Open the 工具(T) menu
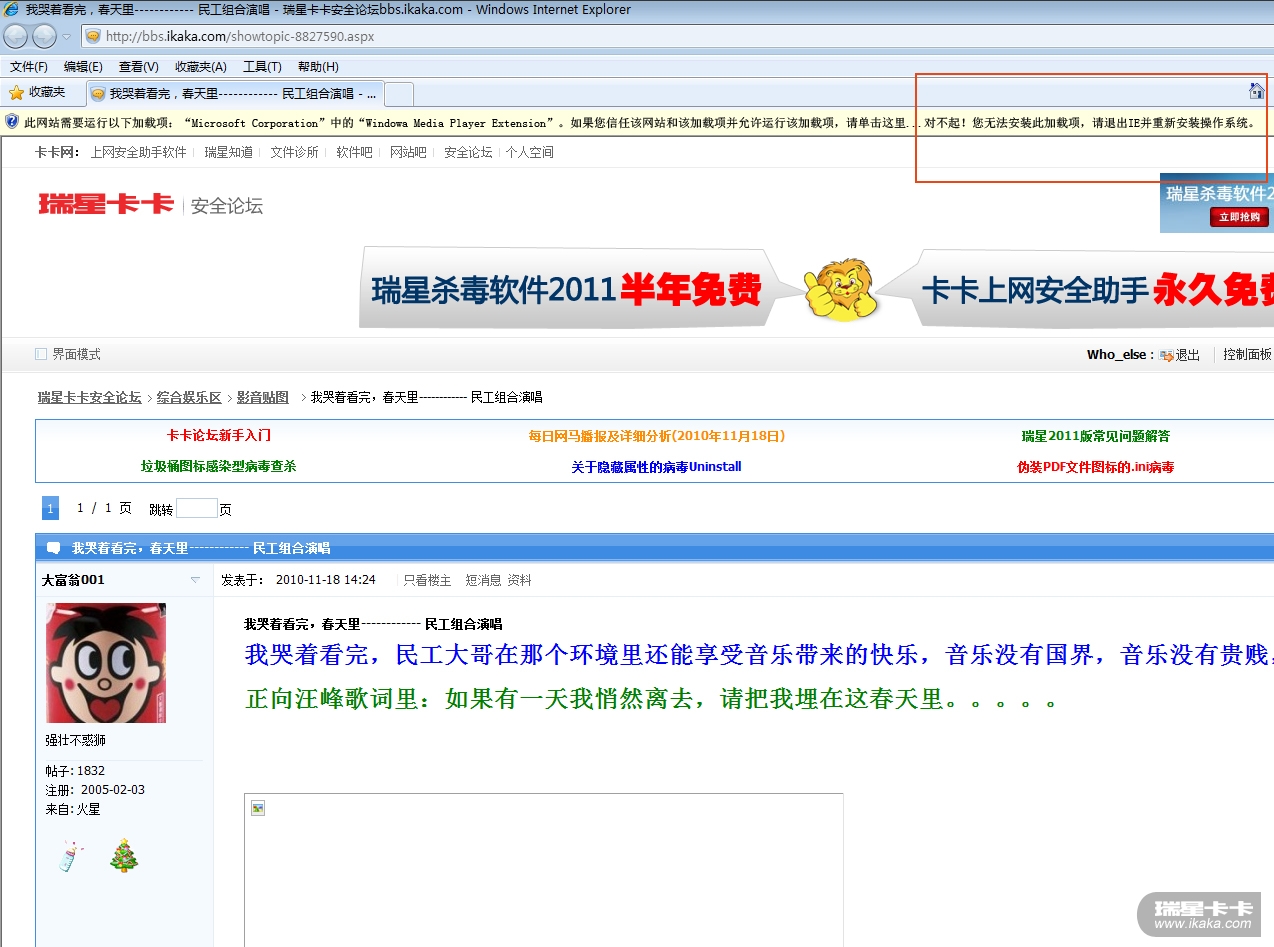This screenshot has width=1274, height=947. [262, 67]
